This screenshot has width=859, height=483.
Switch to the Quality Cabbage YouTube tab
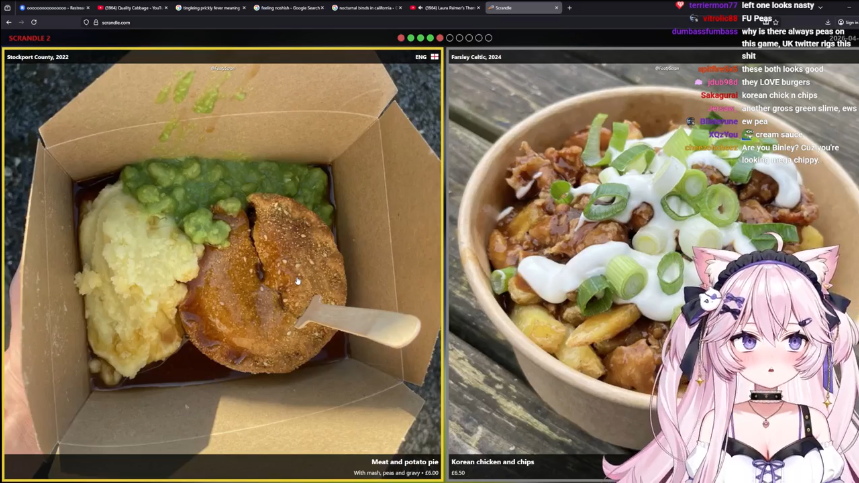point(132,8)
